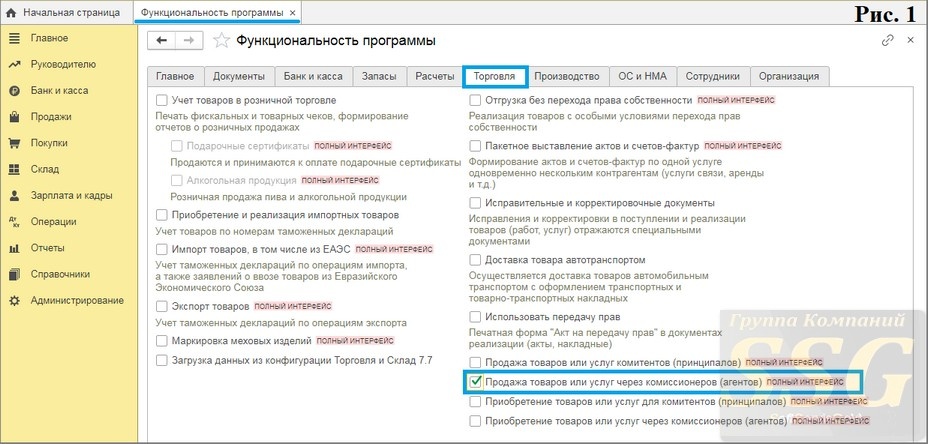Click the Главное menu icon in sidebar
The image size is (928, 444).
point(14,38)
